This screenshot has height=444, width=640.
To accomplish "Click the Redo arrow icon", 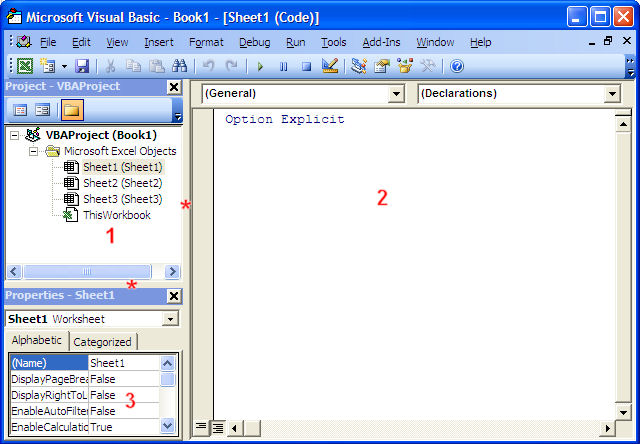I will [231, 66].
